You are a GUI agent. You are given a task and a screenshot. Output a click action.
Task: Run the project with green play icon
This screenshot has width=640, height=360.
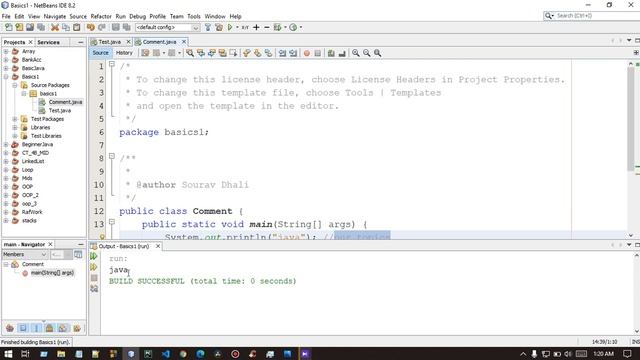tap(230, 27)
